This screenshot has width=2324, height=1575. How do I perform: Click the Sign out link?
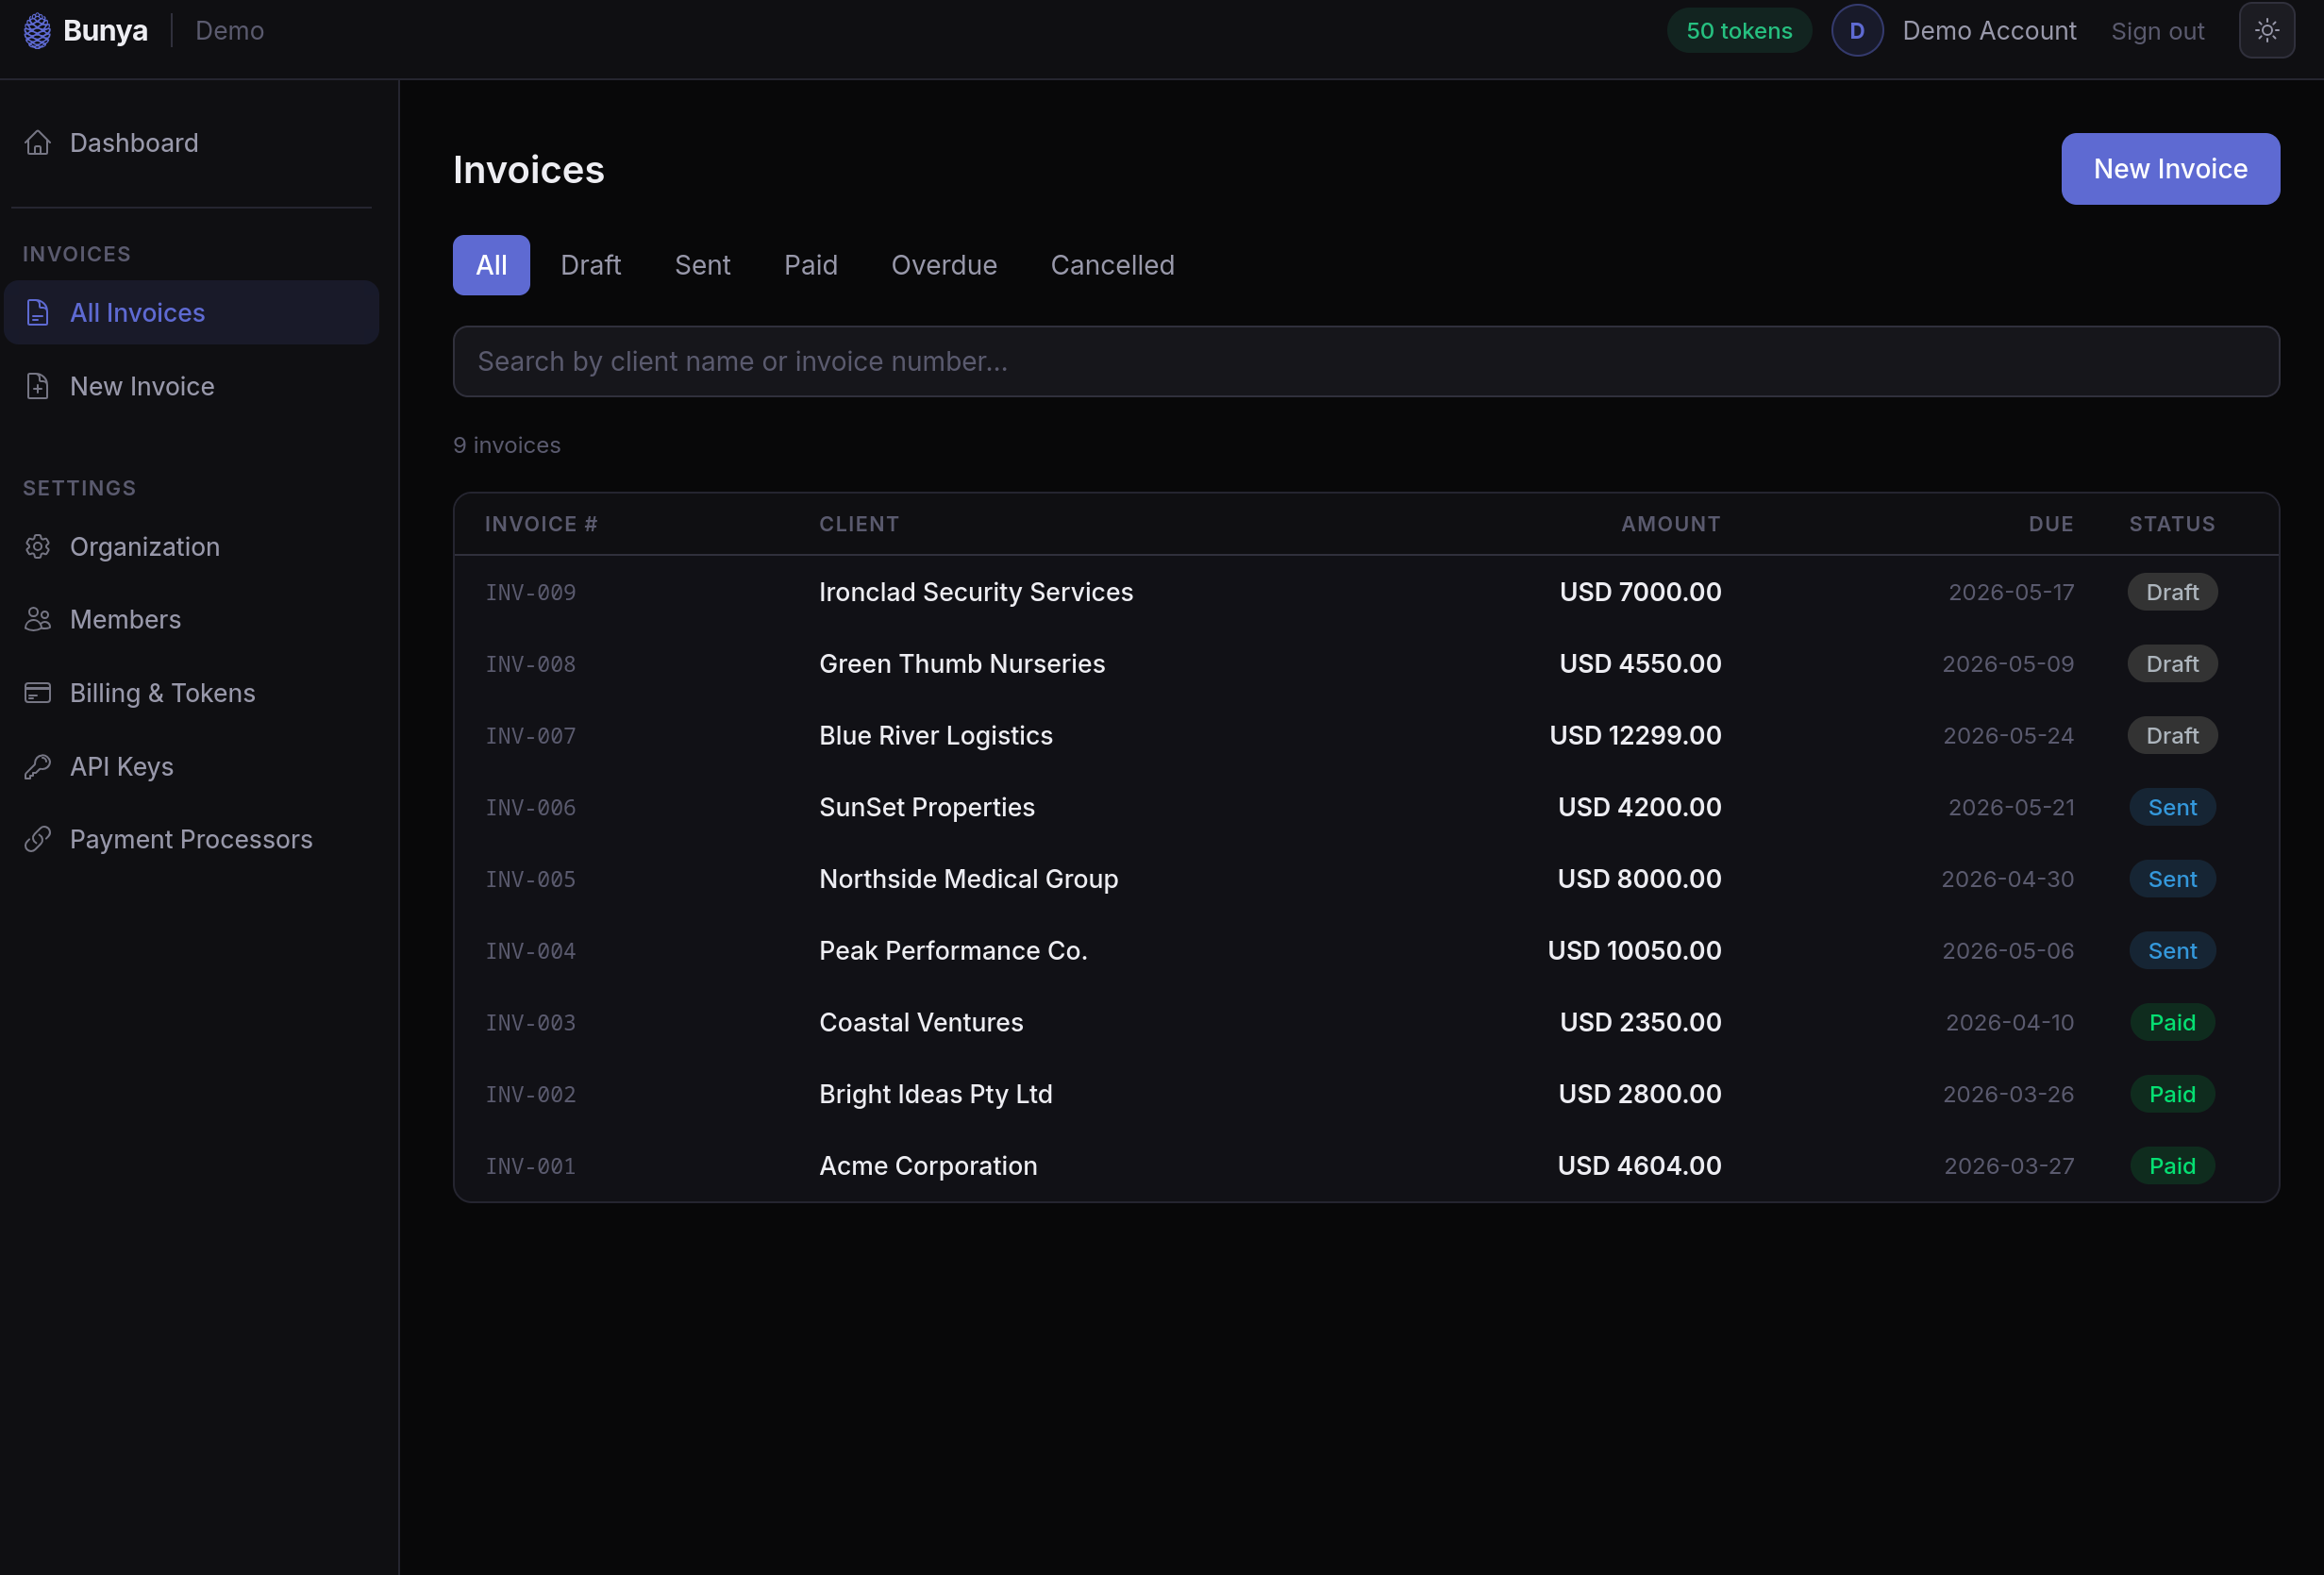pos(2157,31)
